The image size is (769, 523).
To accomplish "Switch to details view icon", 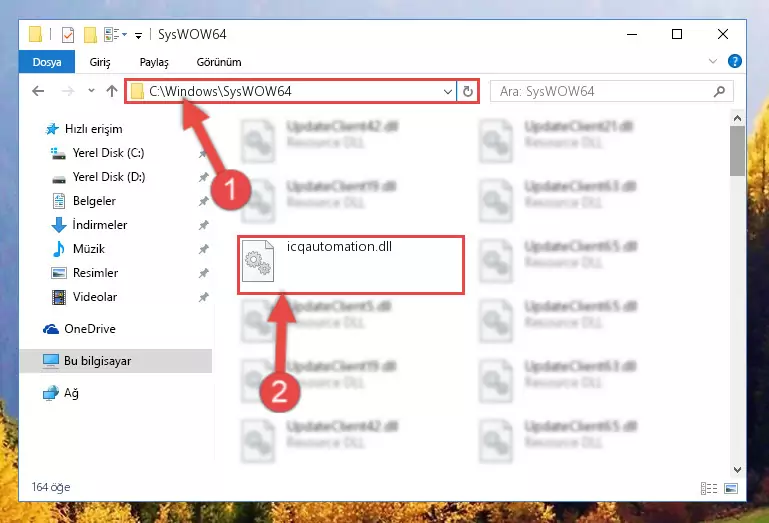I will point(709,489).
